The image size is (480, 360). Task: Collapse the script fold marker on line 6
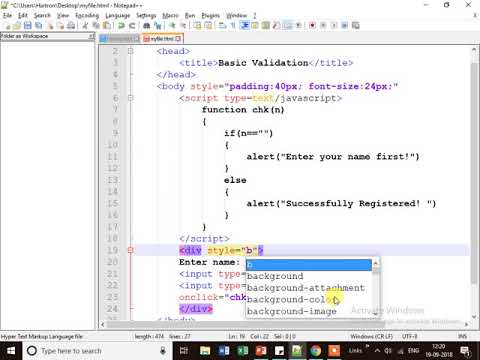[x=130, y=98]
